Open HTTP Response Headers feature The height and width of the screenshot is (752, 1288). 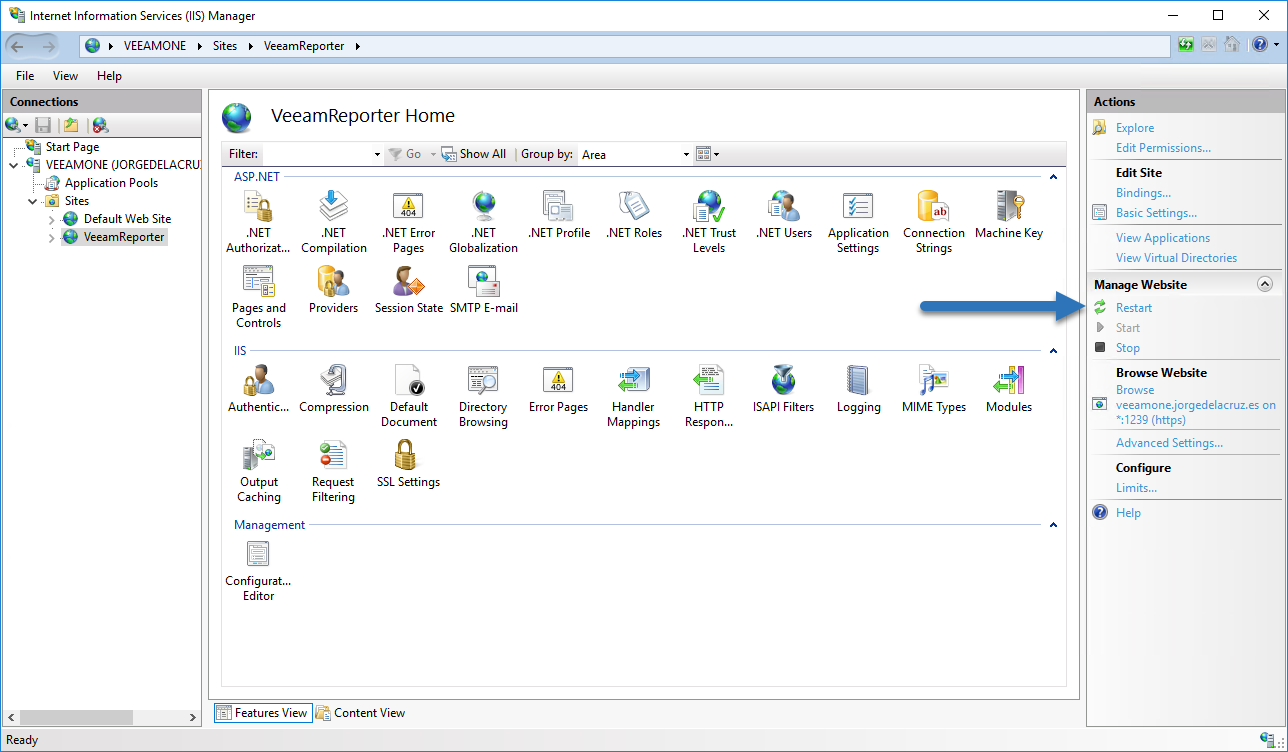coord(709,396)
